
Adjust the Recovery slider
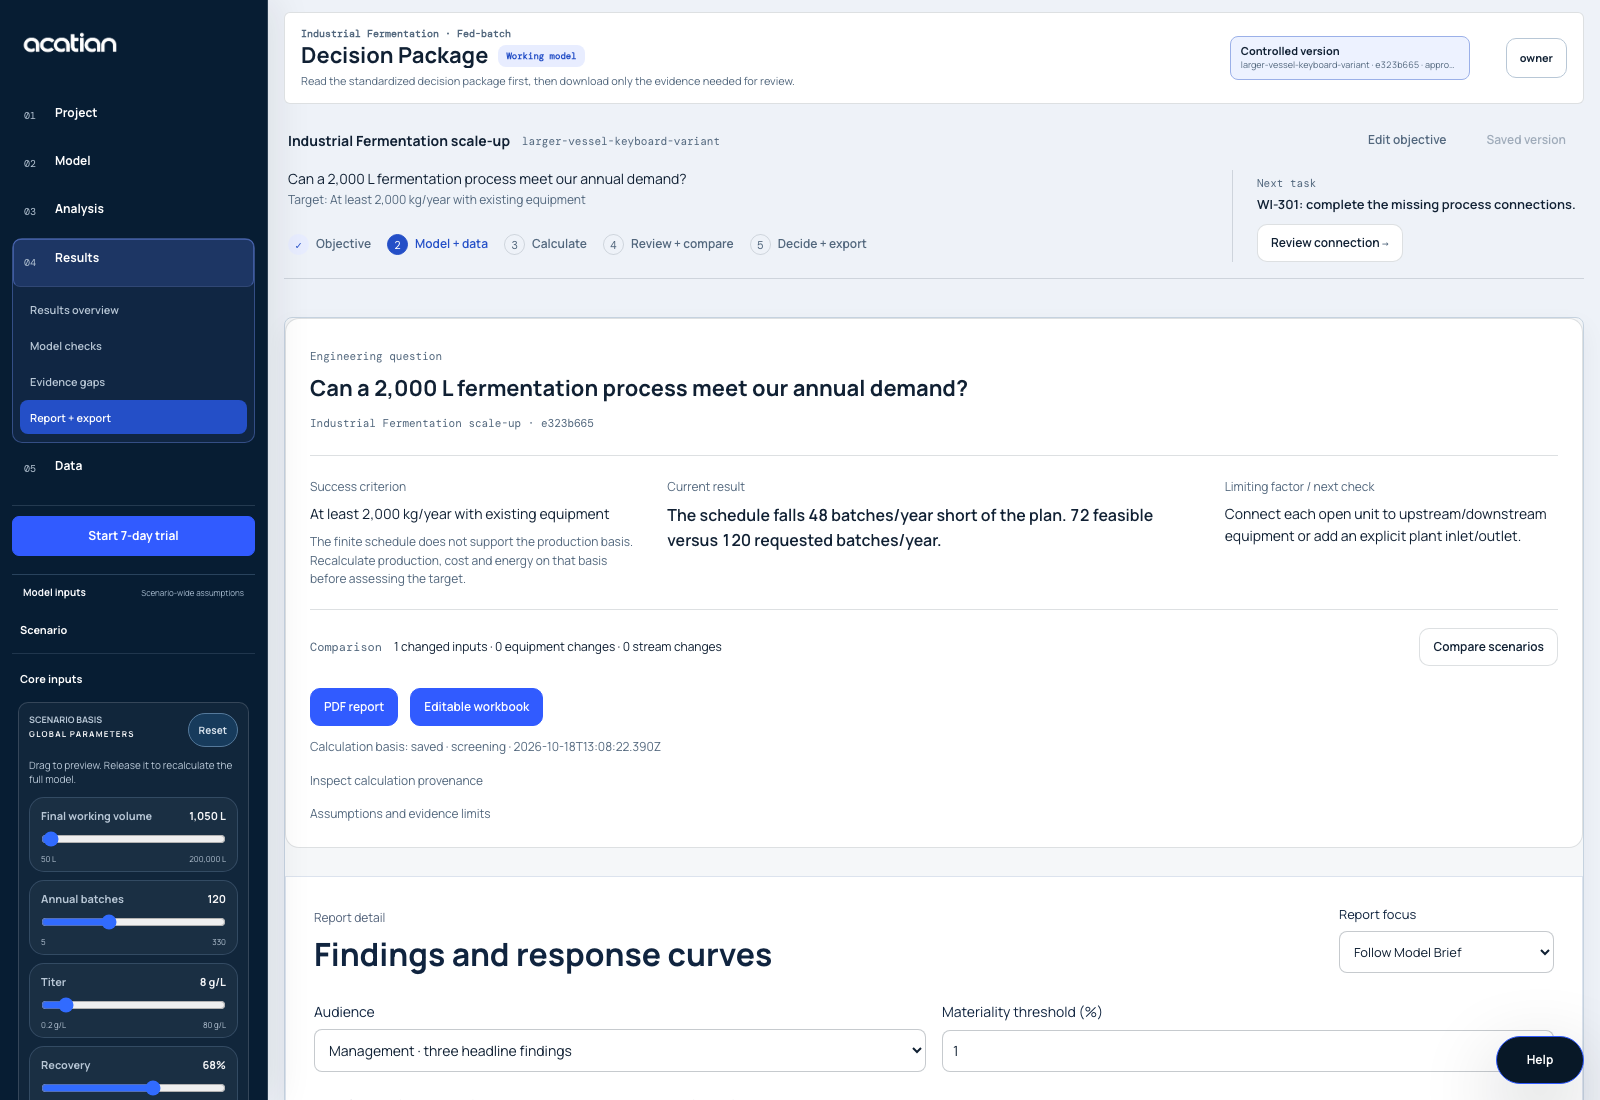(x=133, y=1088)
